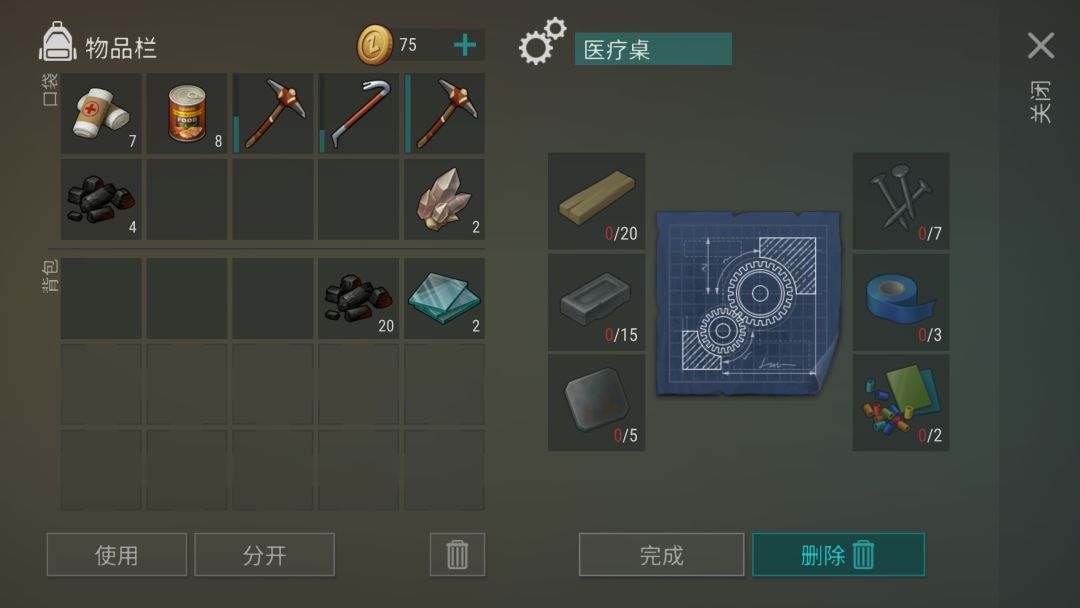The height and width of the screenshot is (608, 1080).
Task: Tap the nails requirement 0/7
Action: pyautogui.click(x=901, y=200)
